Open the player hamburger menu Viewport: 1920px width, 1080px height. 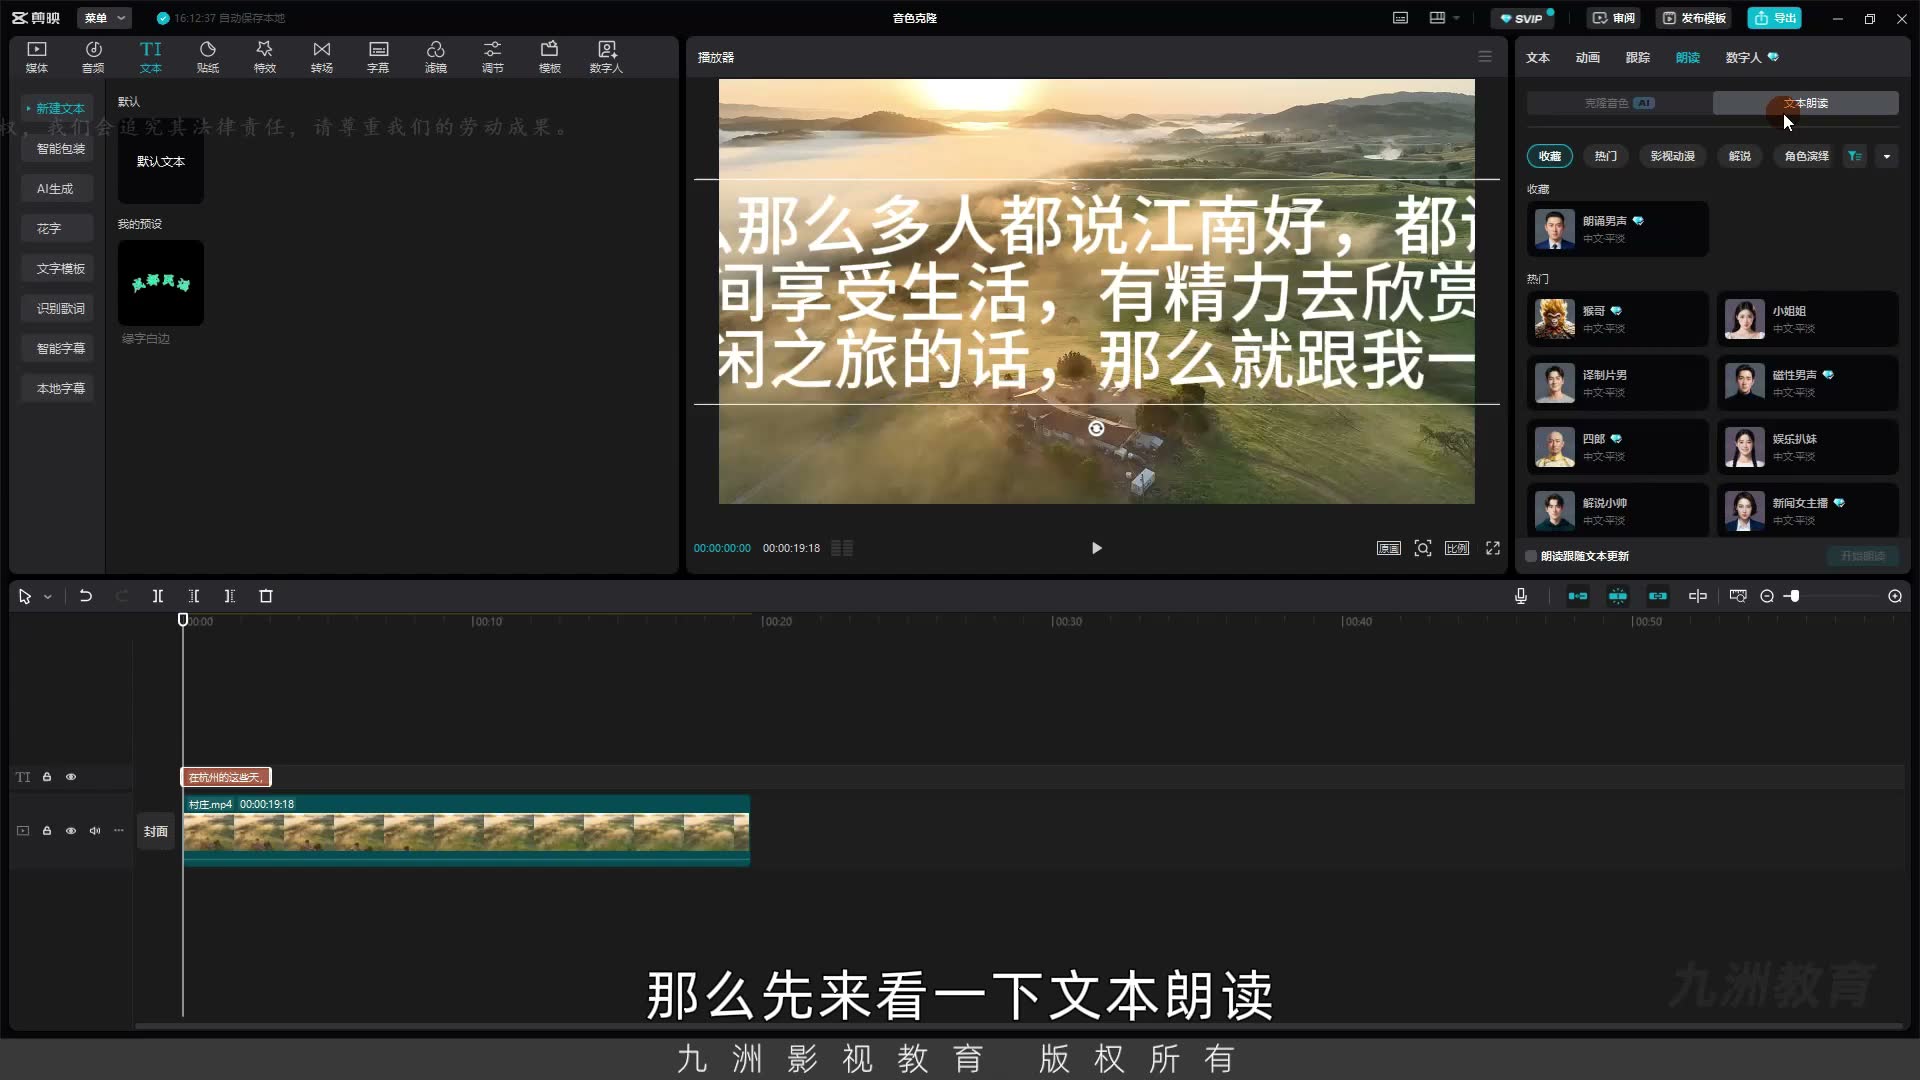(1485, 57)
